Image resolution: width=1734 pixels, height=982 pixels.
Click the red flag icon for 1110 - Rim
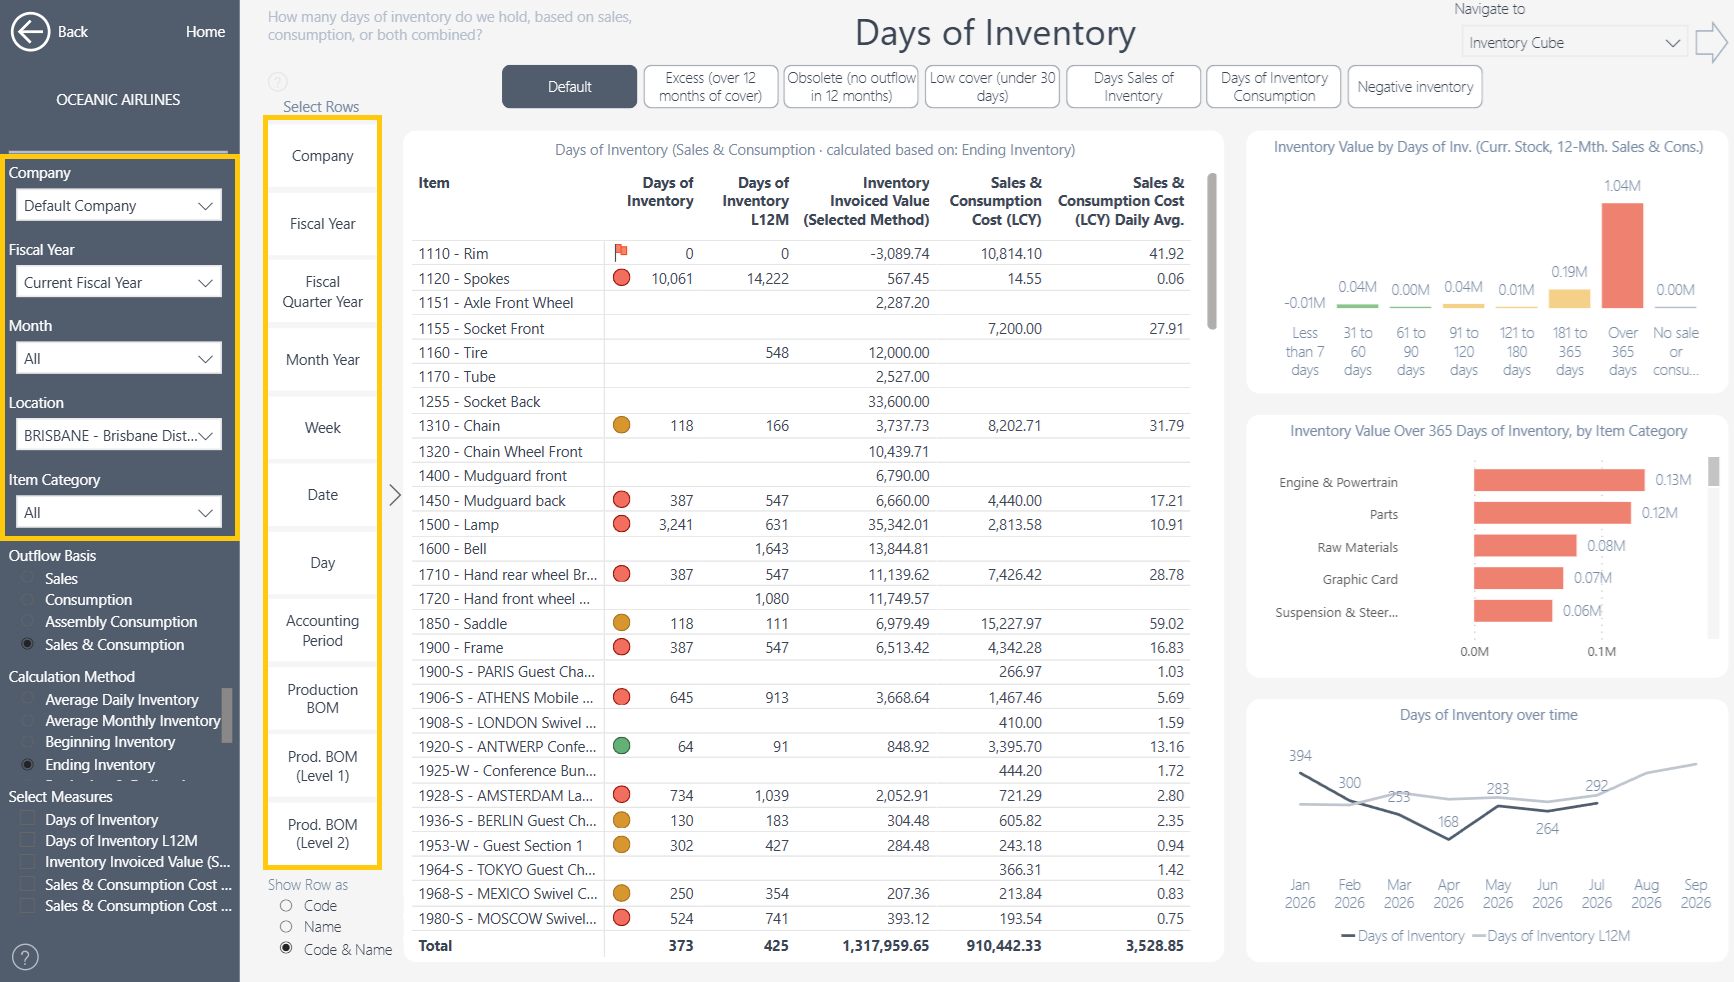point(621,252)
